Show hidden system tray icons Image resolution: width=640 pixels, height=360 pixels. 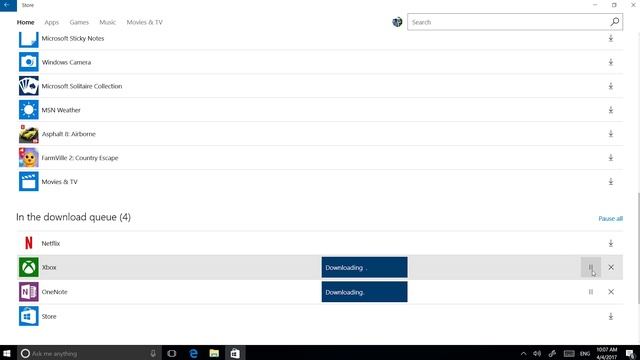[x=523, y=353]
